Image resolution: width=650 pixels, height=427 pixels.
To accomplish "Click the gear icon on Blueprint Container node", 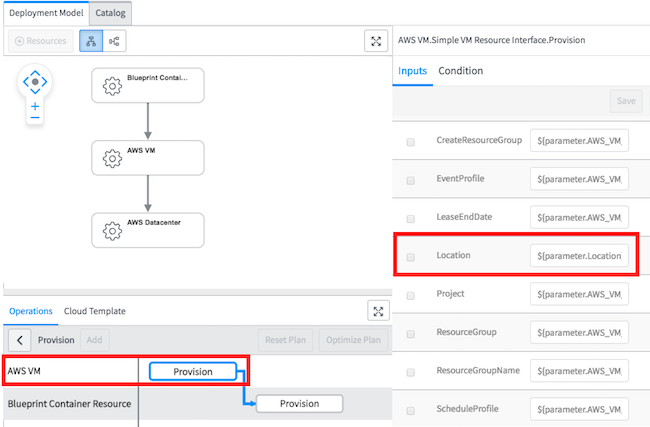I will point(112,86).
